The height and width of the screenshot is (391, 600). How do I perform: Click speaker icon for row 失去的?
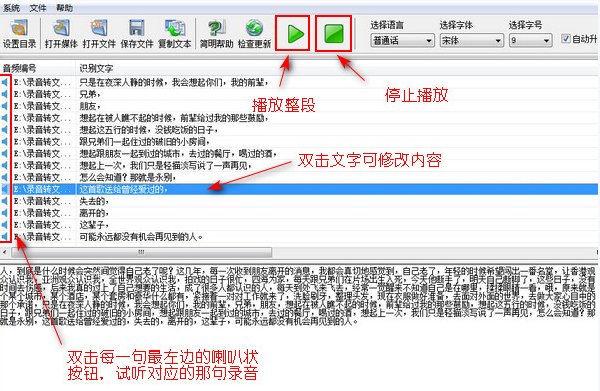click(x=5, y=201)
